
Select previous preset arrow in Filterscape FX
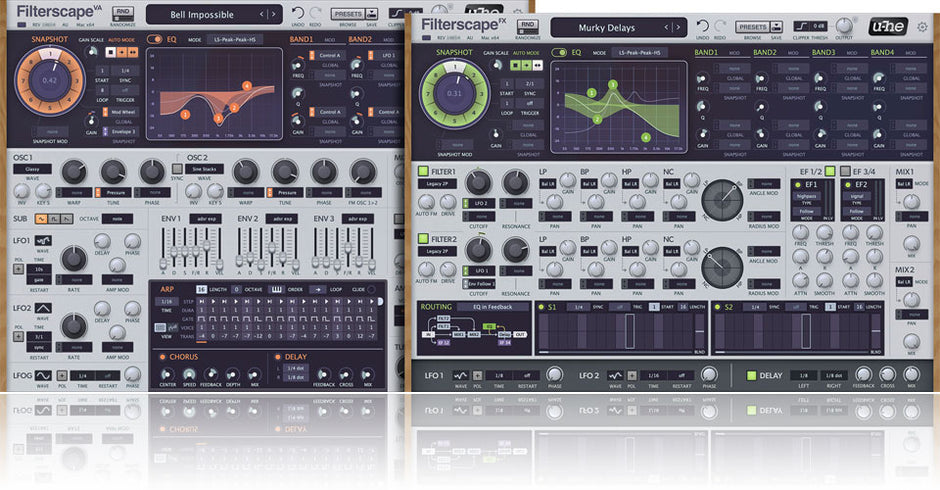(666, 28)
